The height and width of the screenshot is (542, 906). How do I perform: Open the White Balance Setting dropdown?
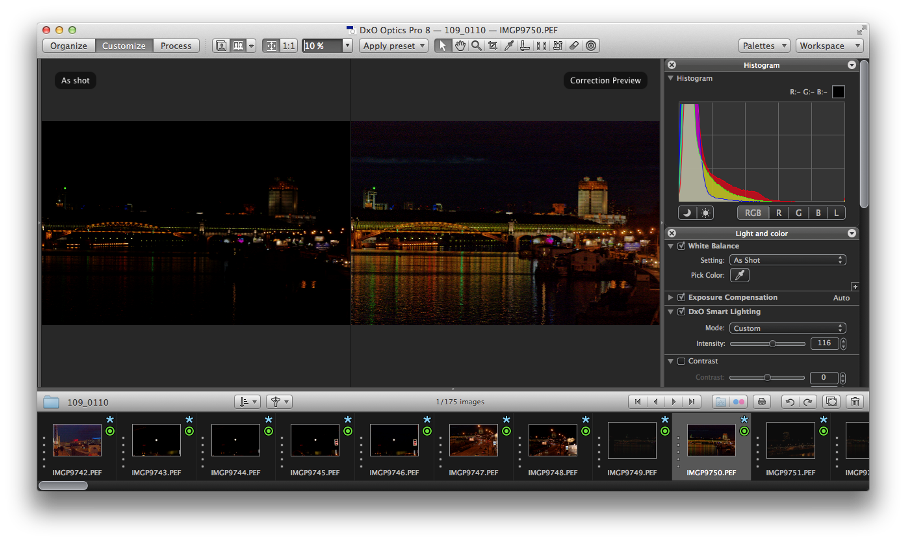(787, 260)
